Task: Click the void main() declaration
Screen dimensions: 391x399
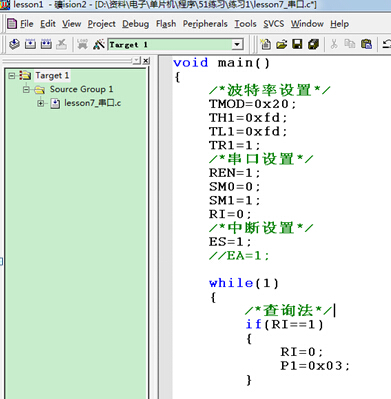Action: [x=221, y=63]
